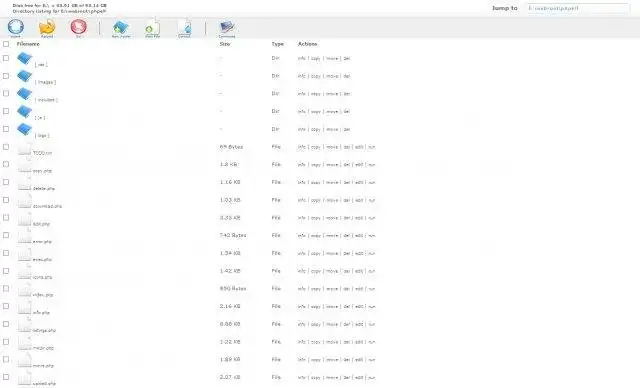Check the box for info.php
640x388 pixels.
tap(6, 306)
